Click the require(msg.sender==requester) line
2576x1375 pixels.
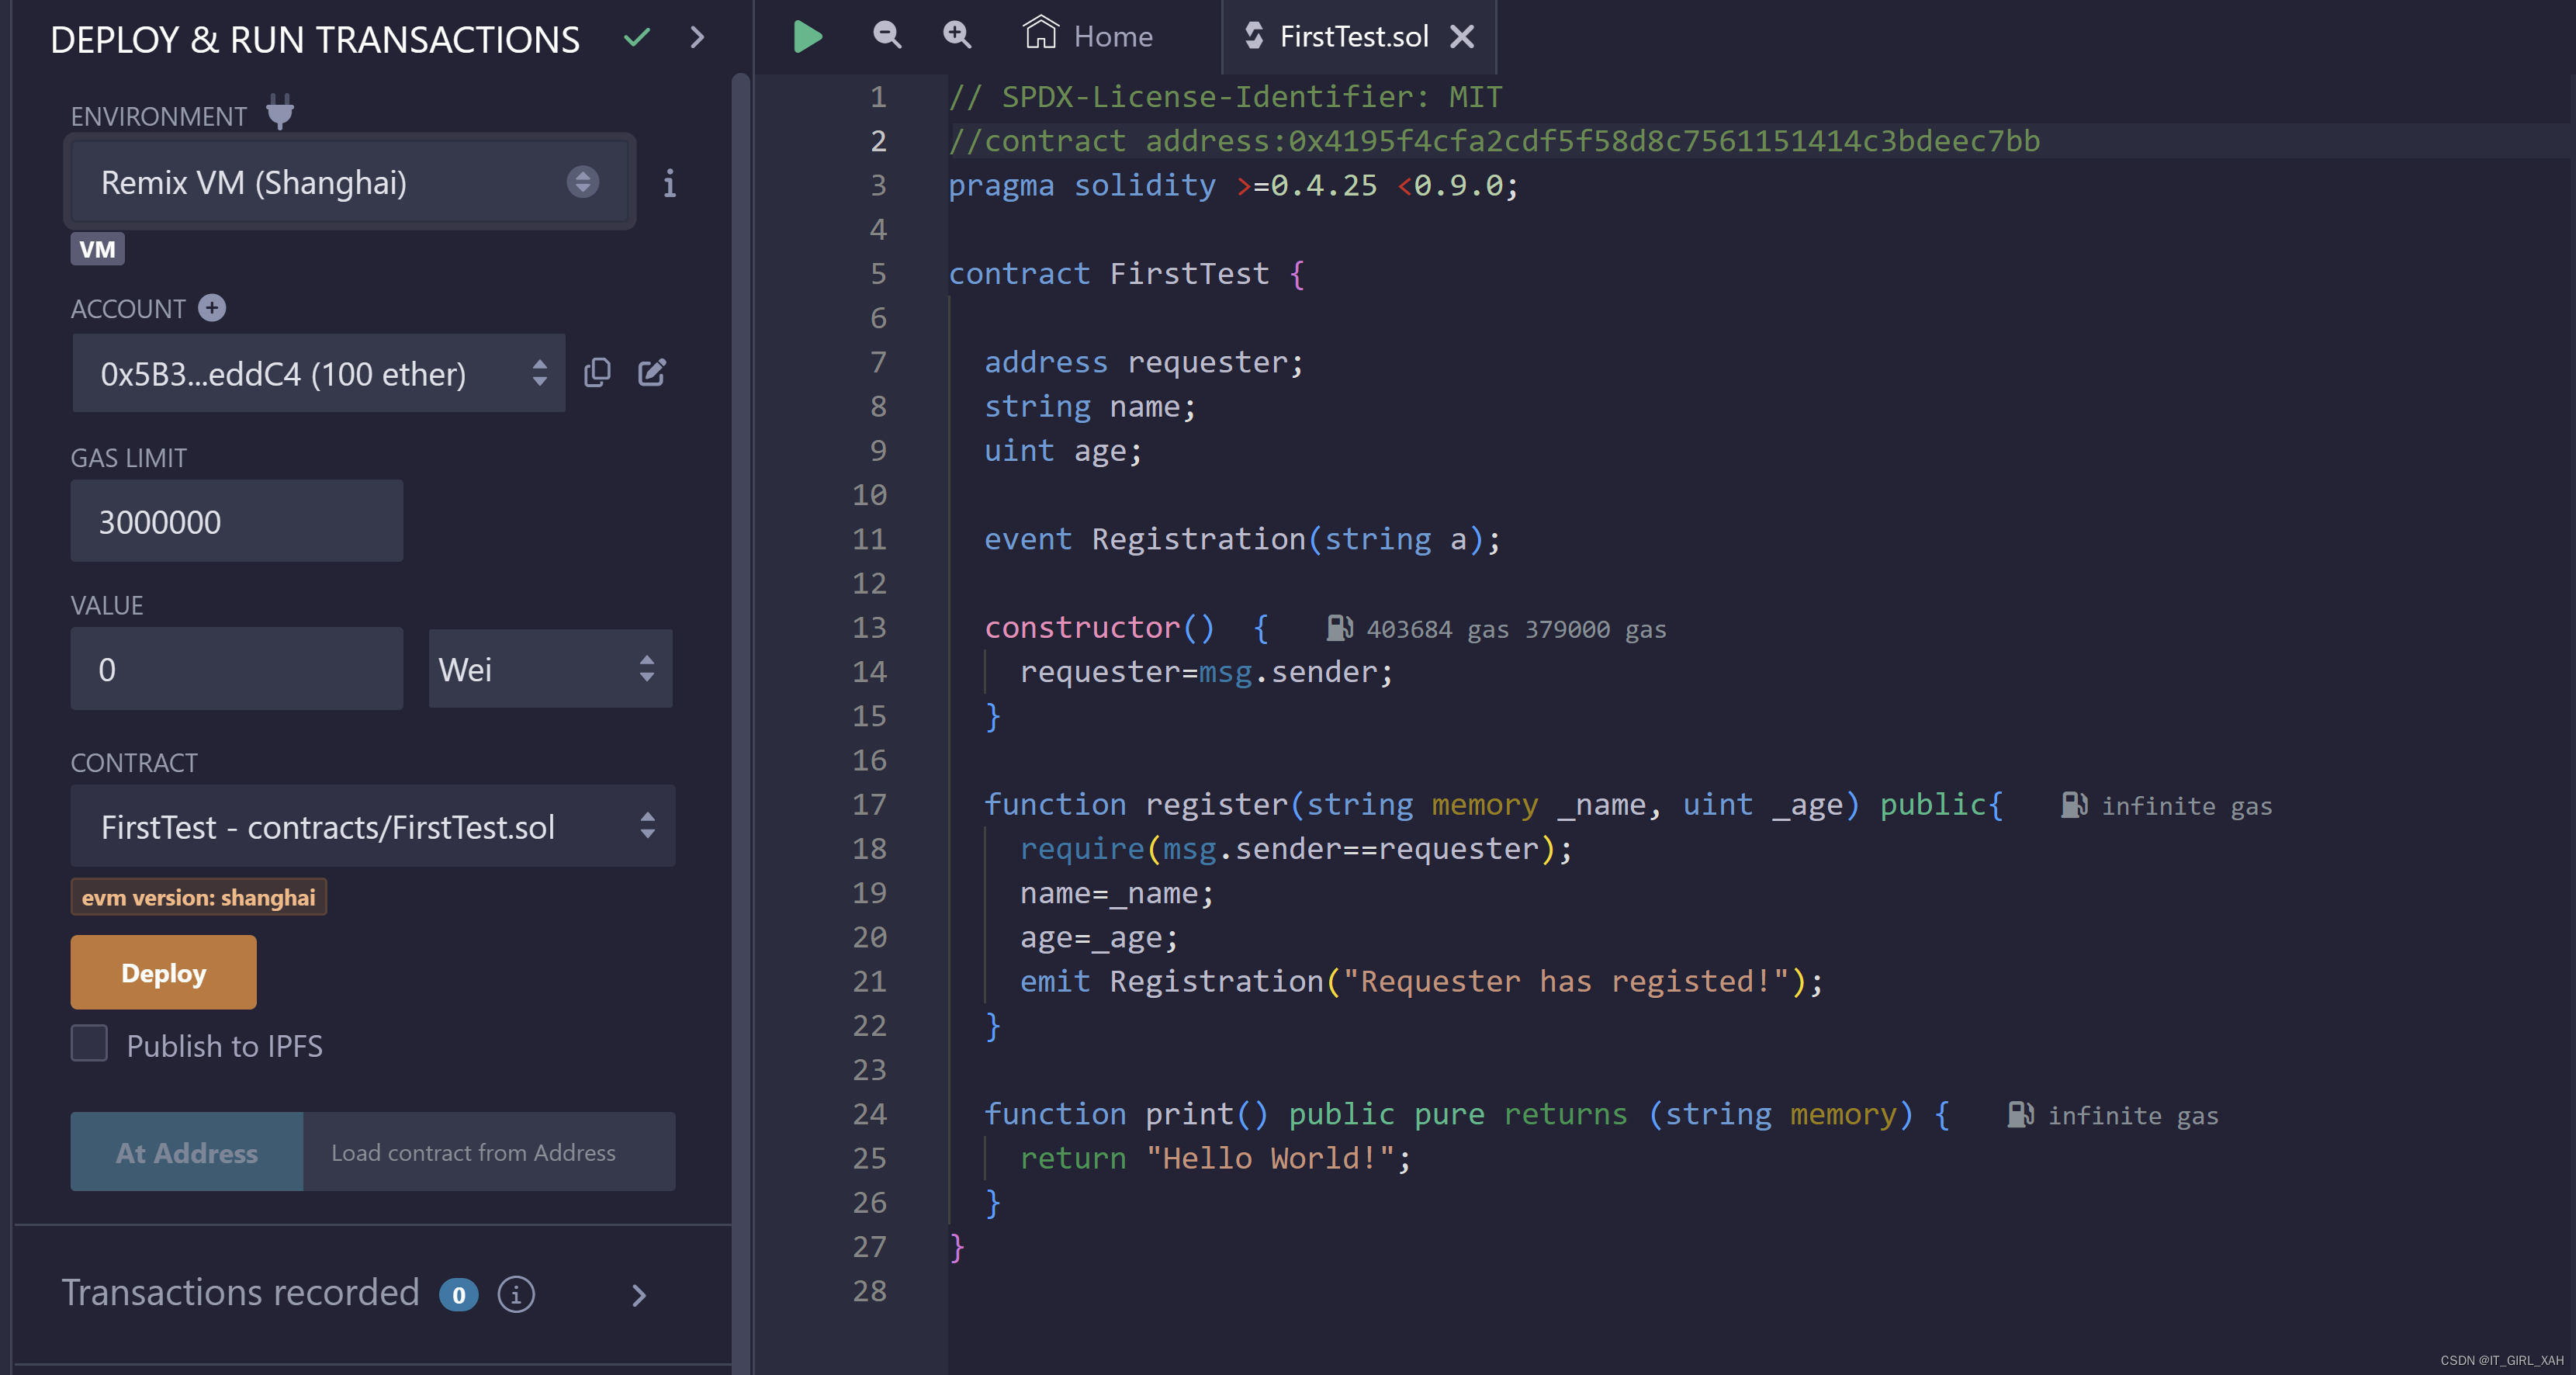(1296, 849)
